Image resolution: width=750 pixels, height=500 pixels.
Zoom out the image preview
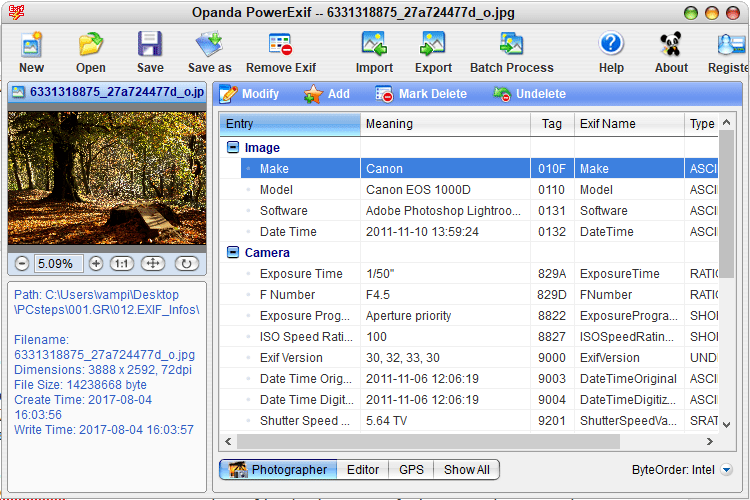click(22, 264)
